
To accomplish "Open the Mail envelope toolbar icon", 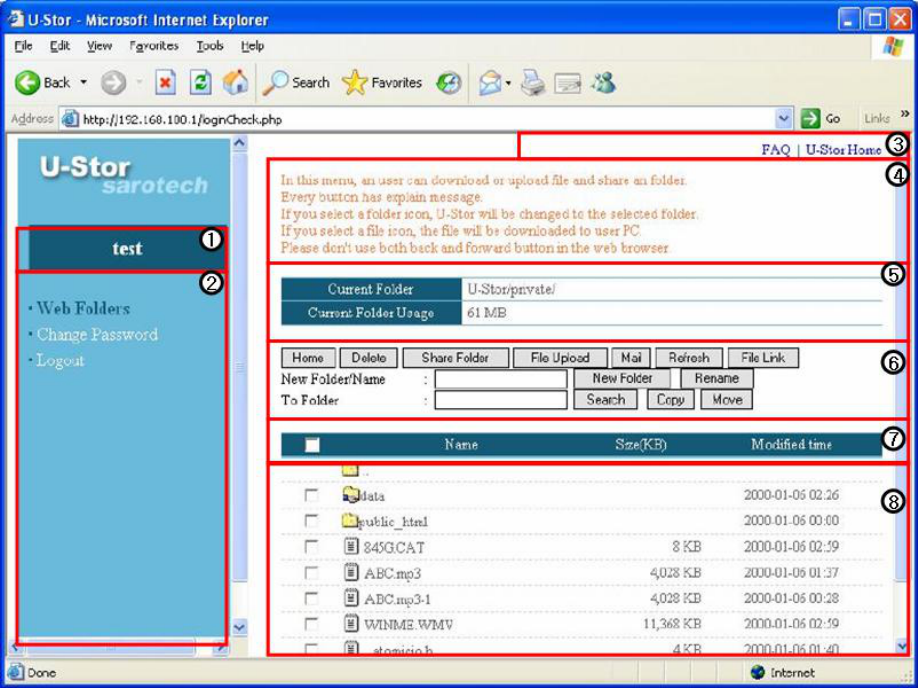I will 490,83.
